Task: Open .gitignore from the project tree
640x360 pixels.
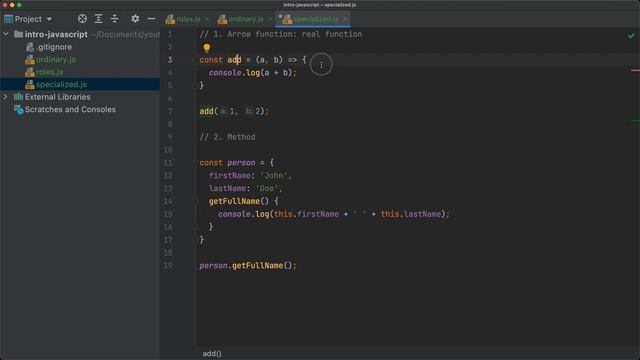Action: pyautogui.click(x=54, y=47)
